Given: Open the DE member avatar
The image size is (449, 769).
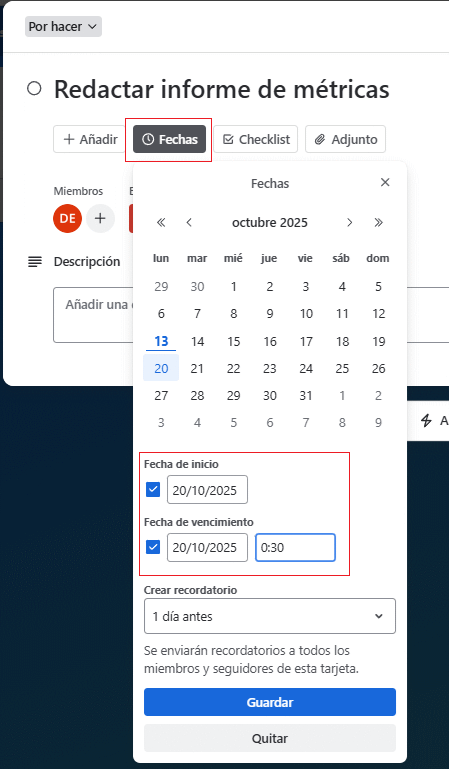Looking at the screenshot, I should (68, 218).
